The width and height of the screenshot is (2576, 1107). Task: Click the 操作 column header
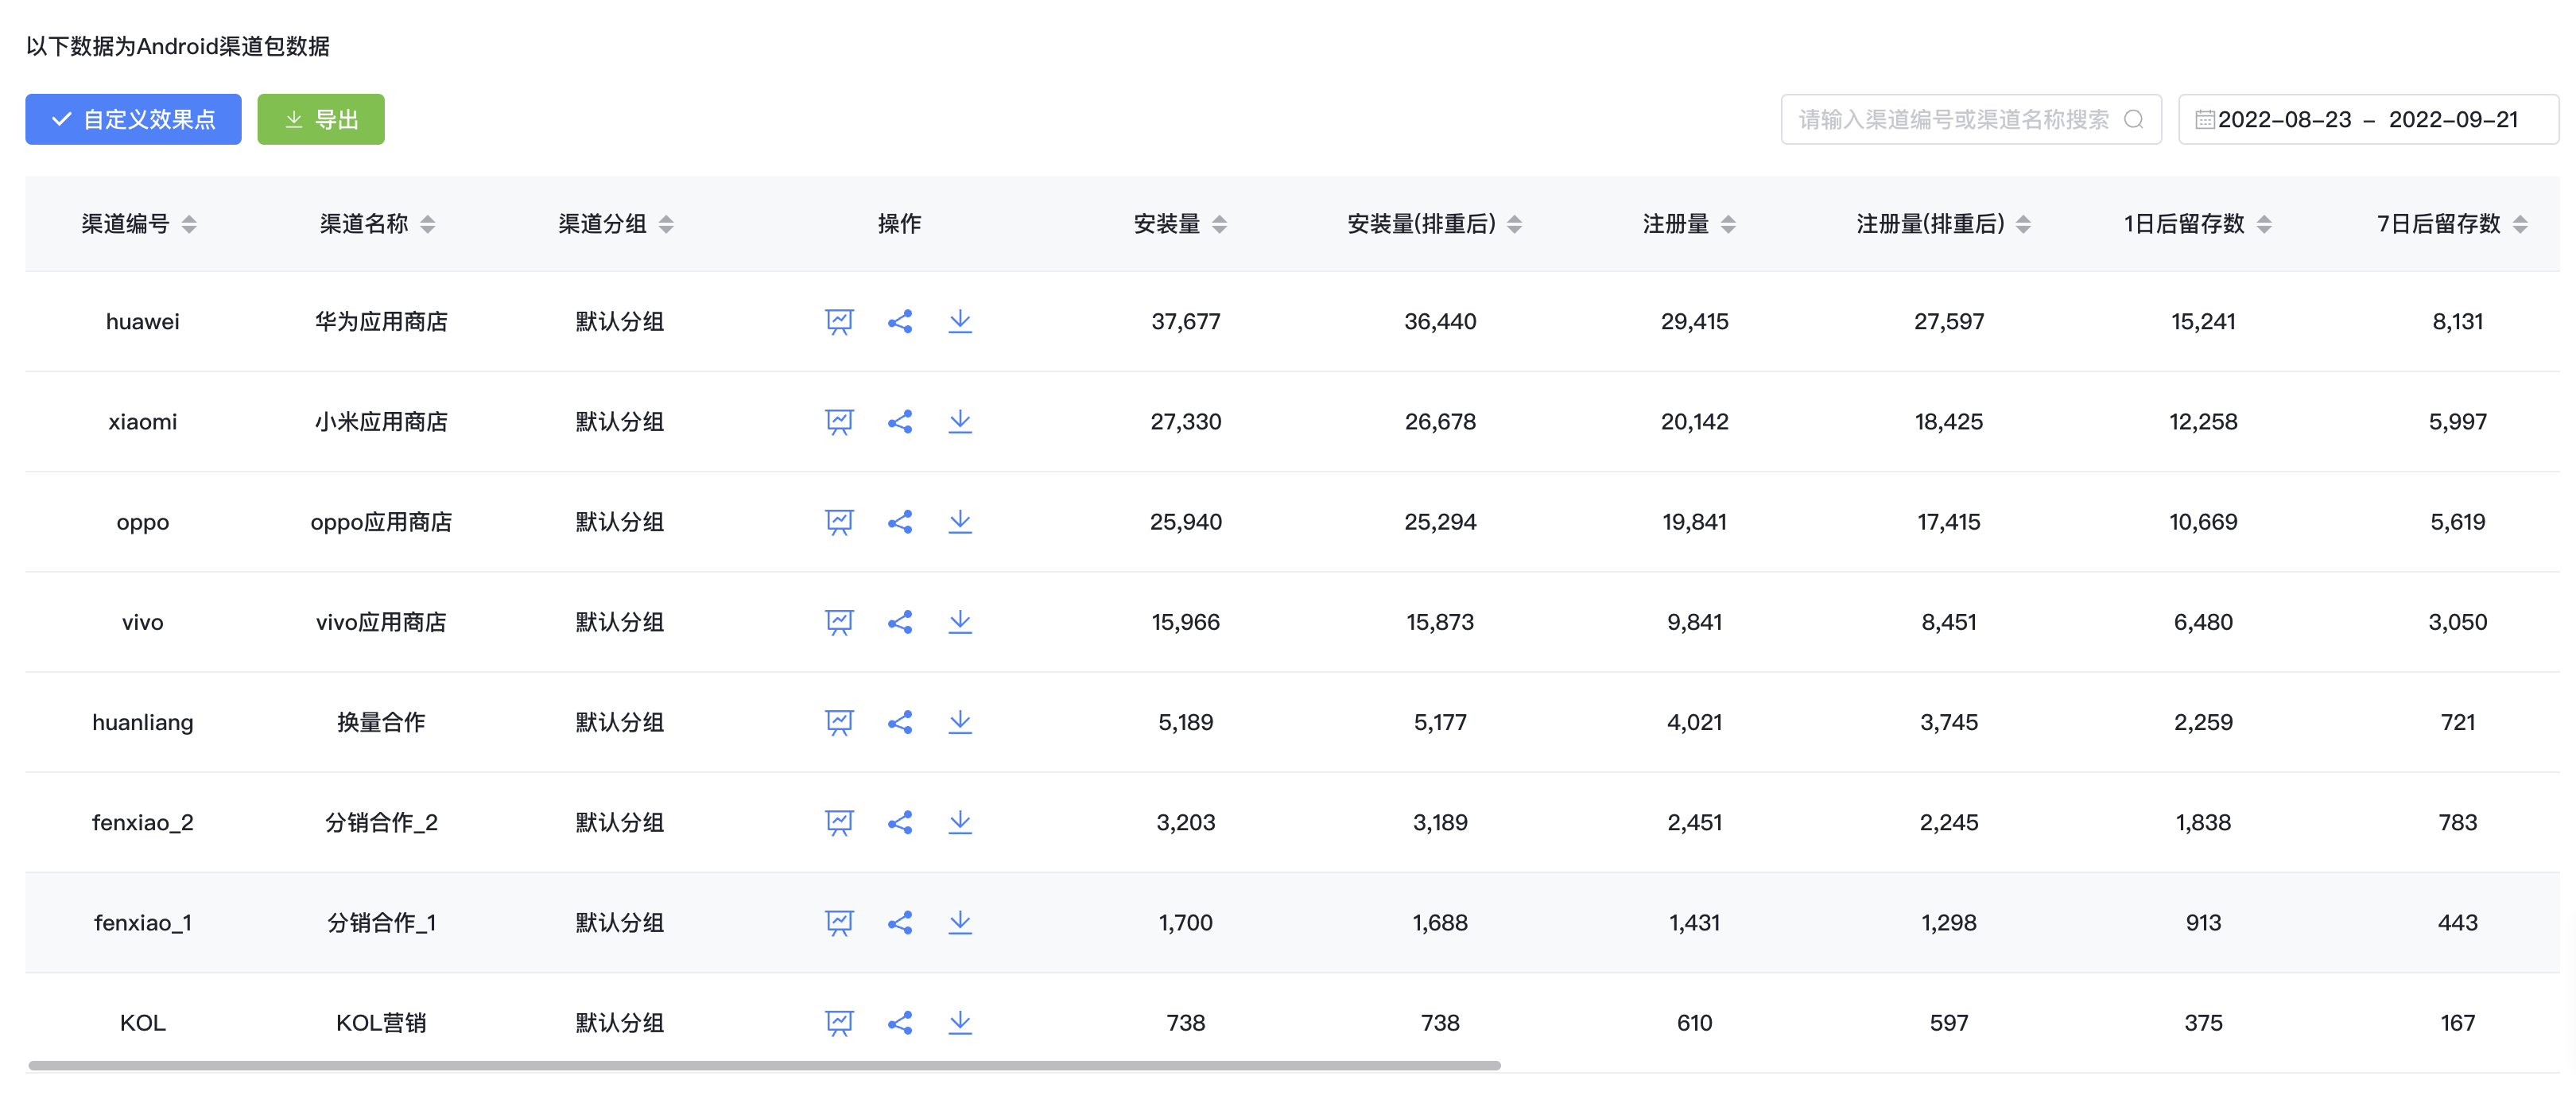(x=899, y=224)
